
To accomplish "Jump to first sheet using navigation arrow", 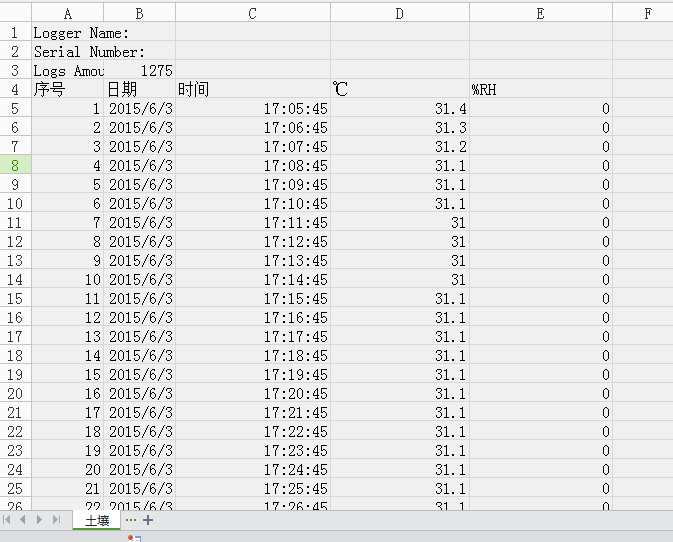I will (x=9, y=520).
